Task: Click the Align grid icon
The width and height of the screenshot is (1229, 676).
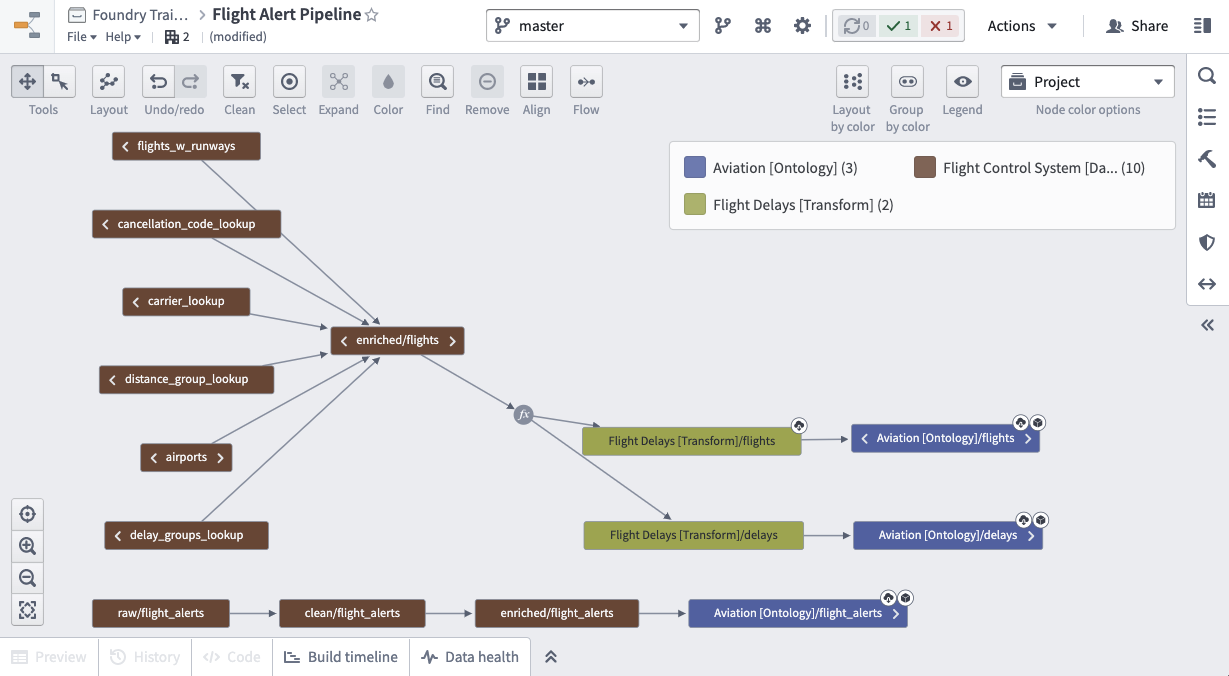Action: [x=537, y=82]
